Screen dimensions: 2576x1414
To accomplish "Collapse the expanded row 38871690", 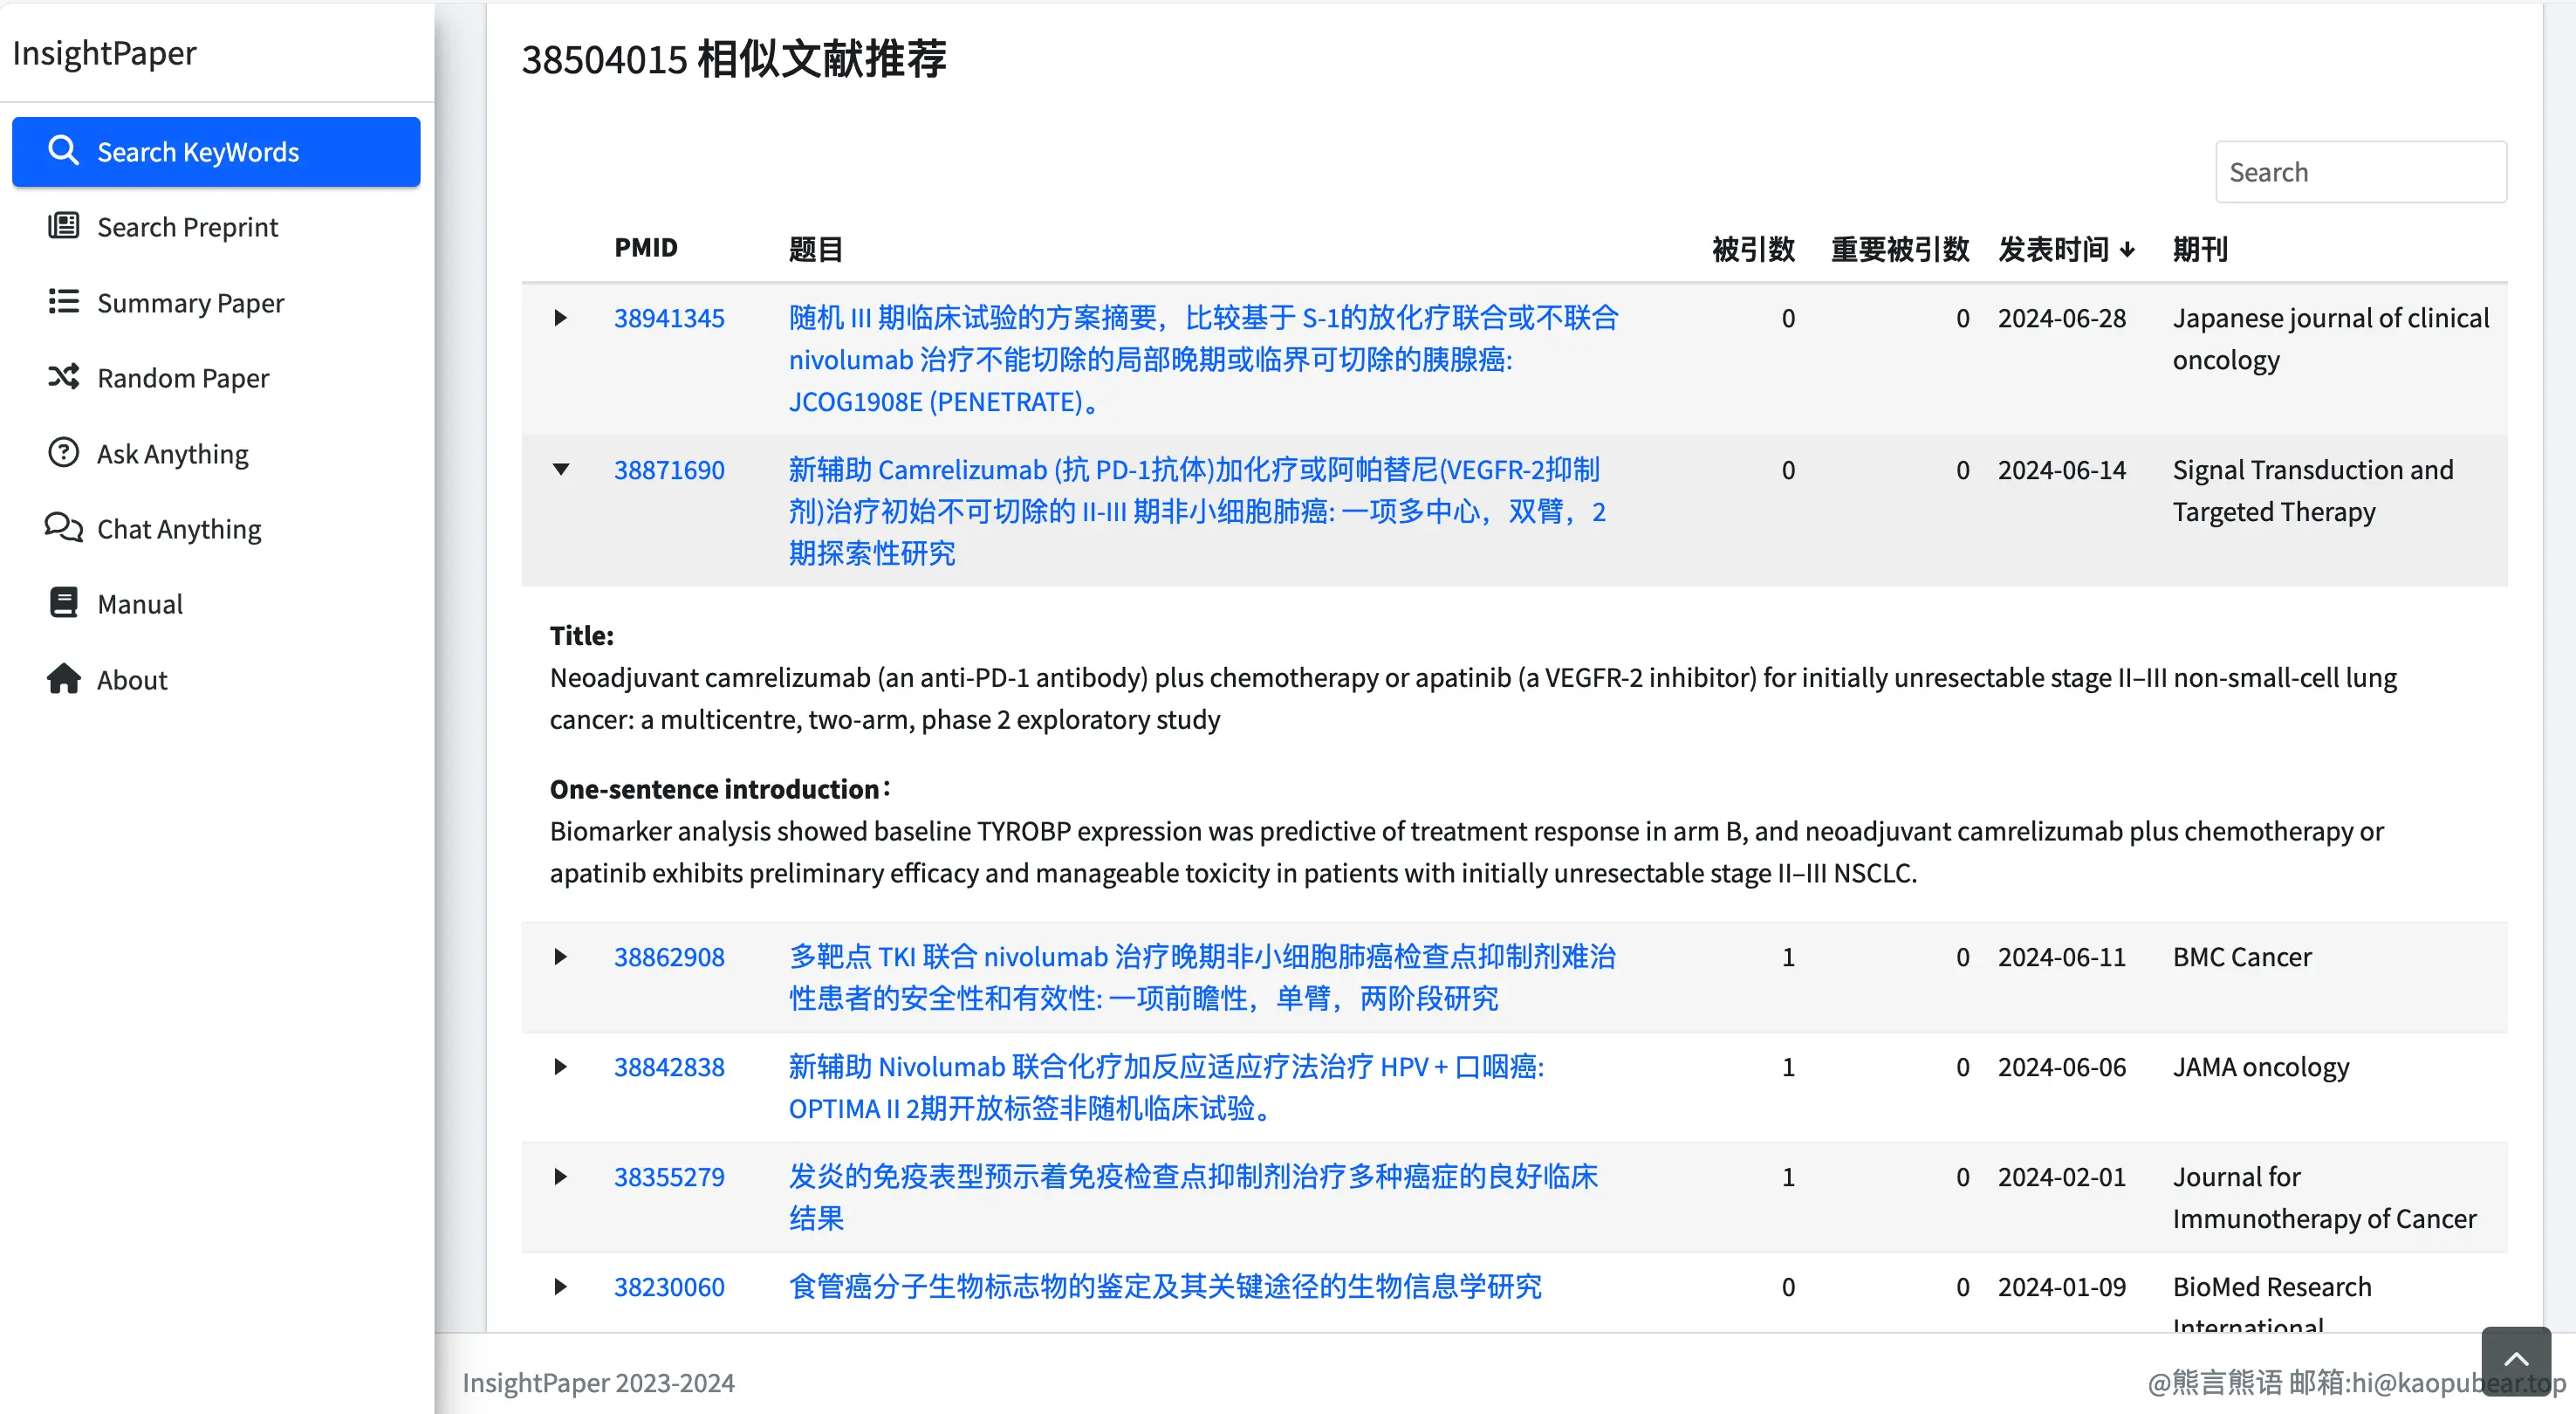I will pos(561,470).
